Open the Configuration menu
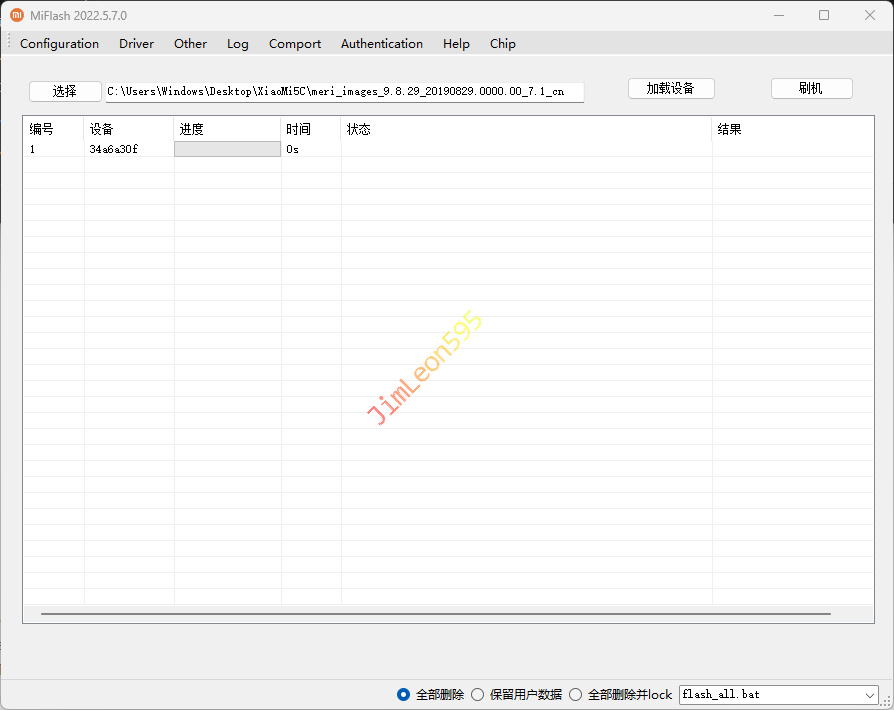This screenshot has height=710, width=894. [59, 44]
